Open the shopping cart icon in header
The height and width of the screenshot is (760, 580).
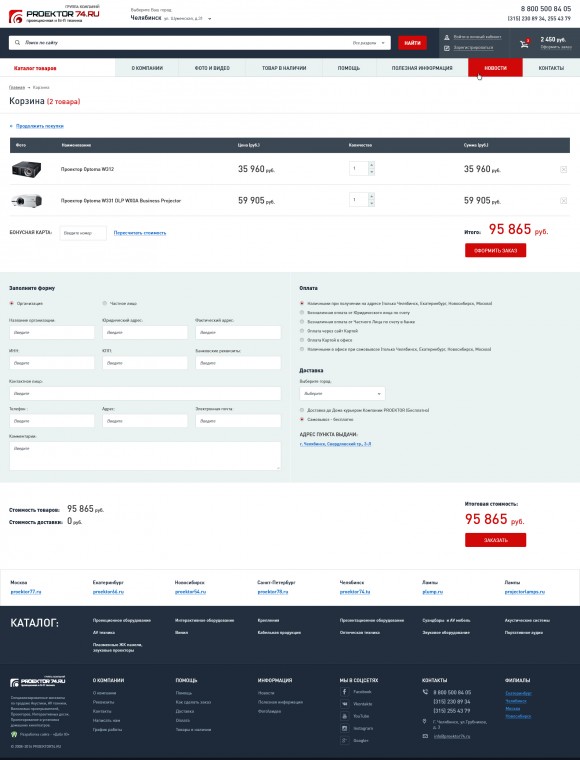point(524,44)
